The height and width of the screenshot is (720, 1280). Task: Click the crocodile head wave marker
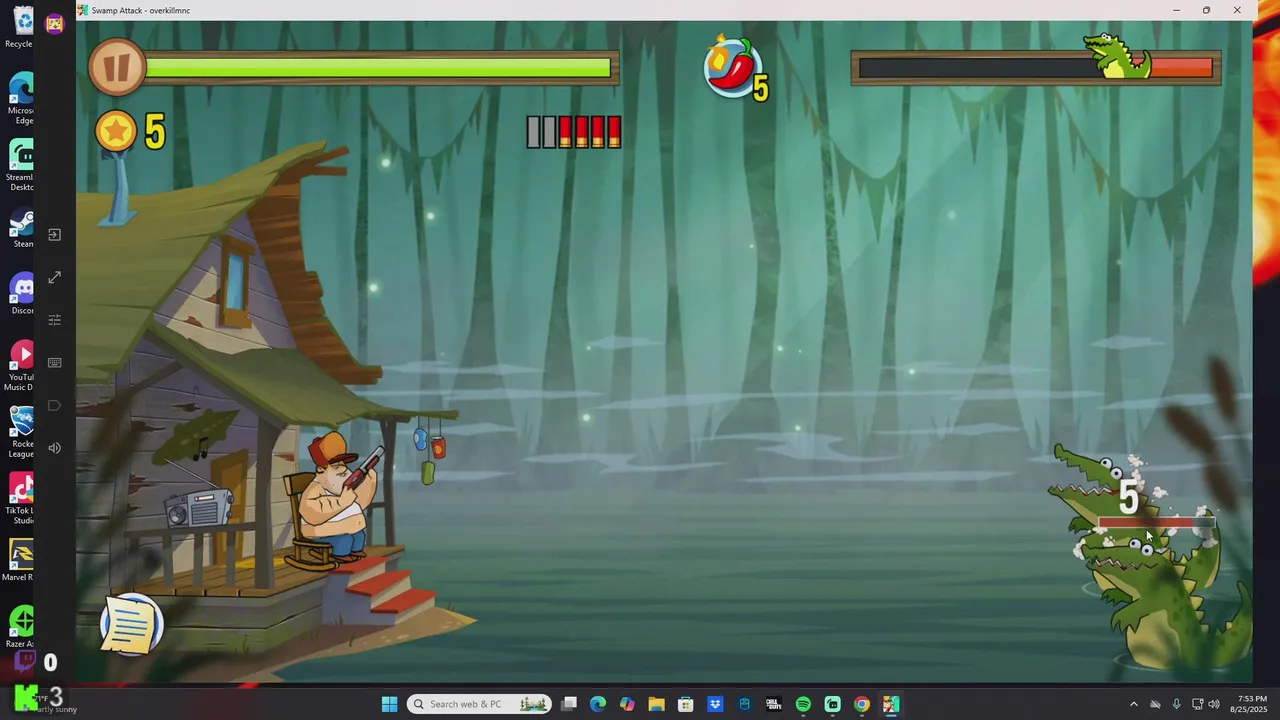1118,57
